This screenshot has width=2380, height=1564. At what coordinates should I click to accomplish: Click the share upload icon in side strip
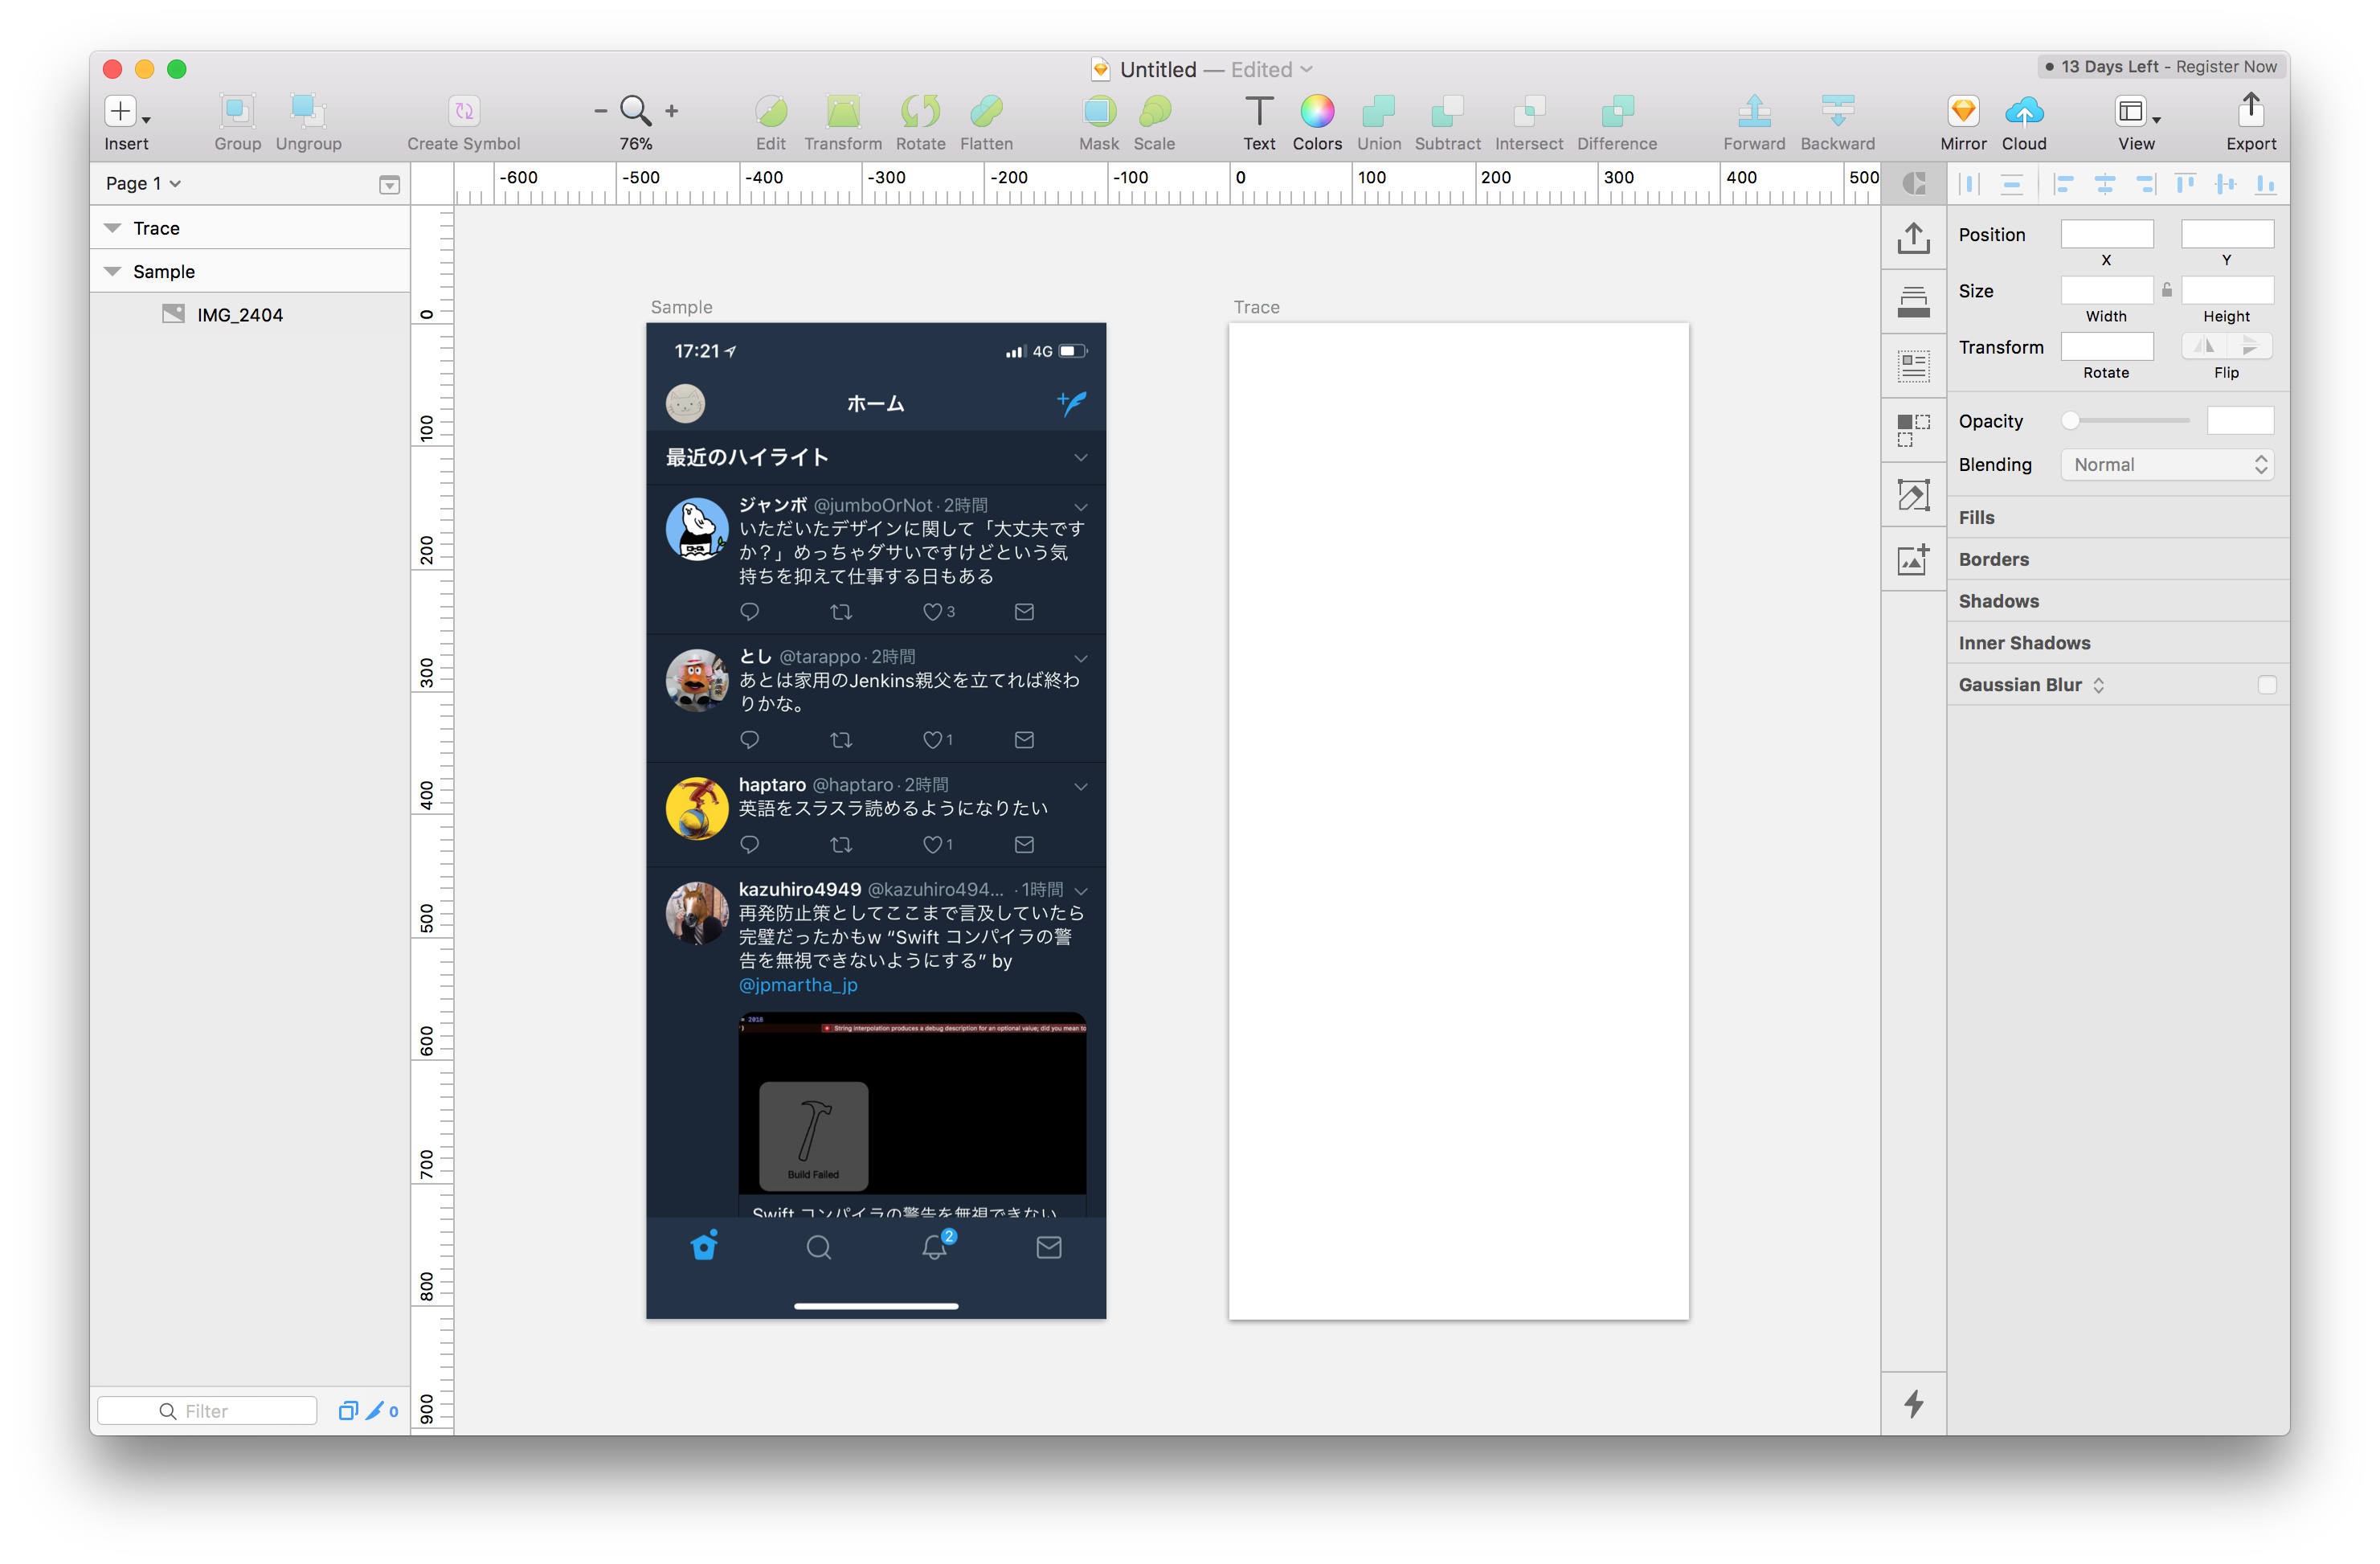click(1913, 238)
